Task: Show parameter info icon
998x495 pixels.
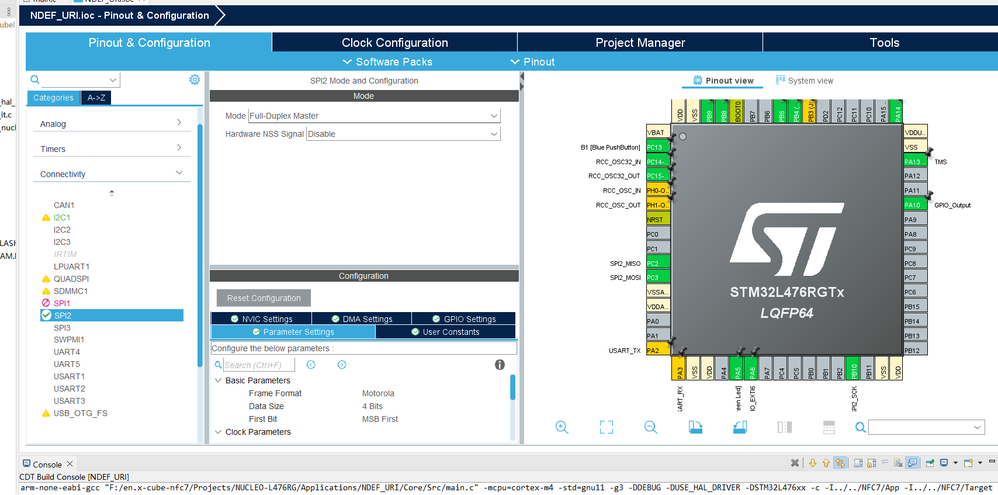Action: tap(500, 365)
